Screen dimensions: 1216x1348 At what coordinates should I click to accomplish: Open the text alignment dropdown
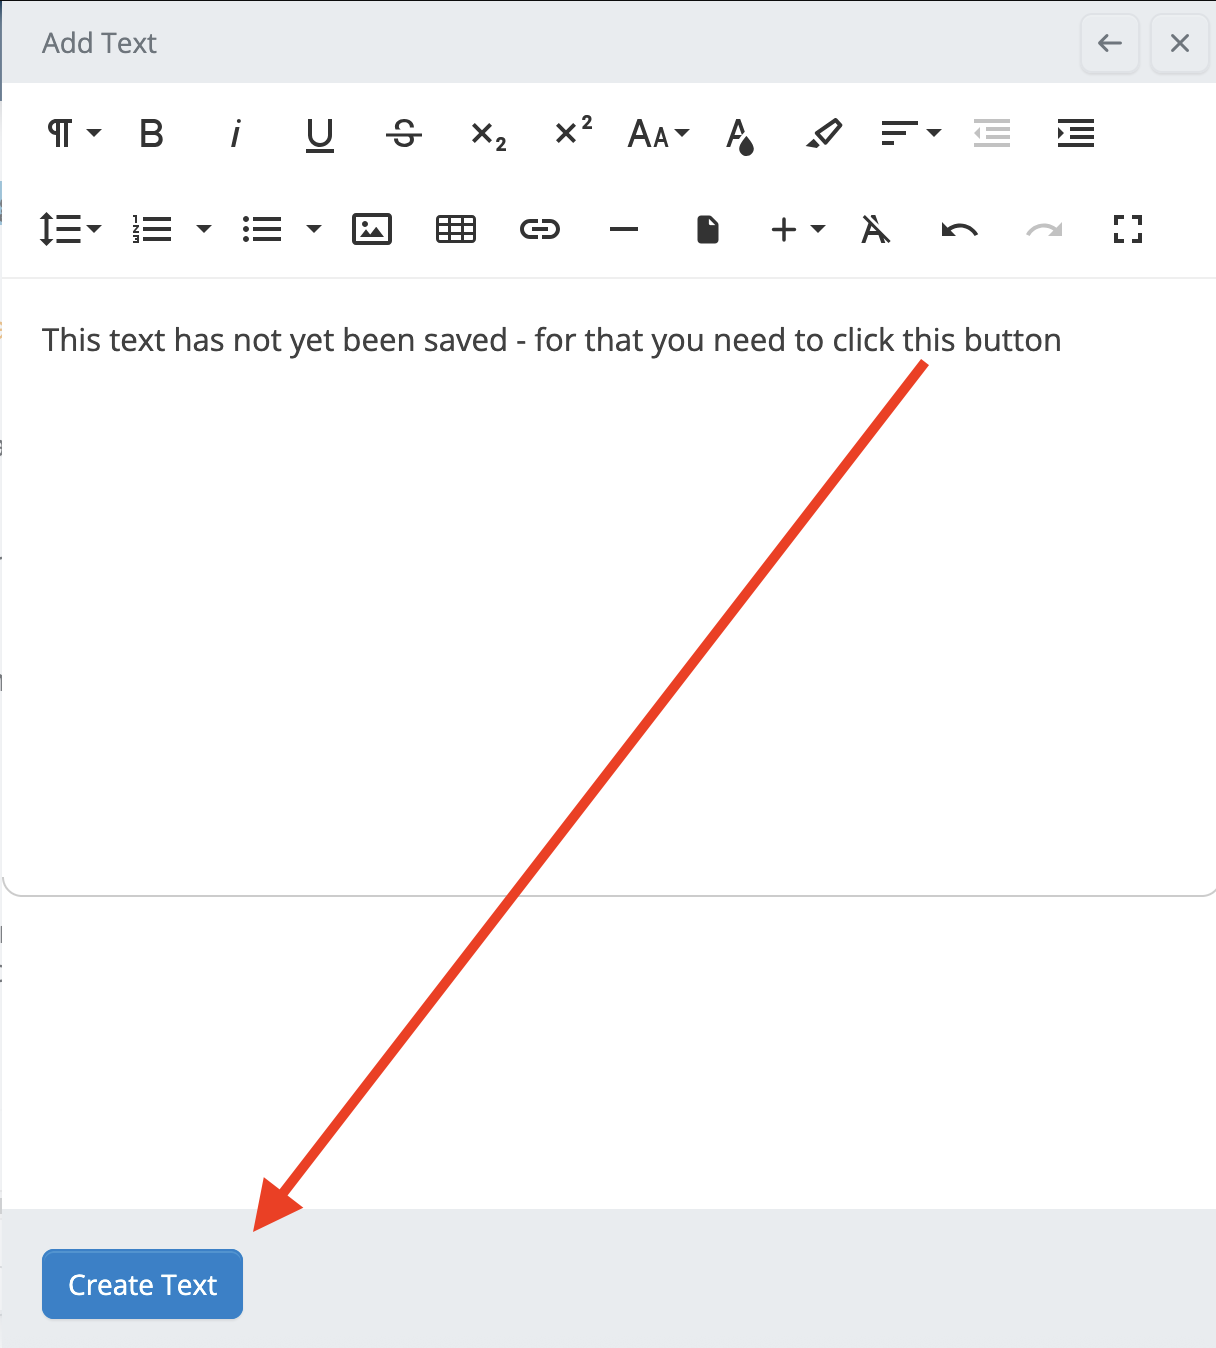(x=909, y=133)
